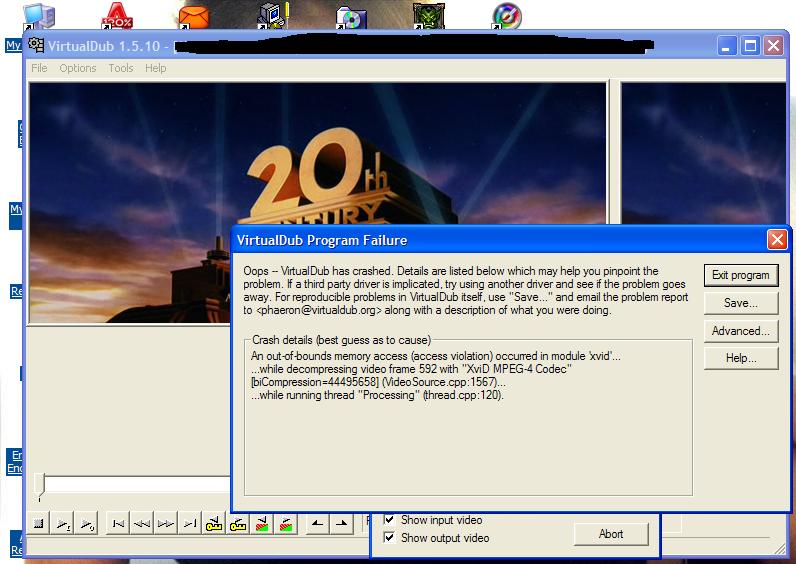Click the Play output preview button

click(x=87, y=523)
